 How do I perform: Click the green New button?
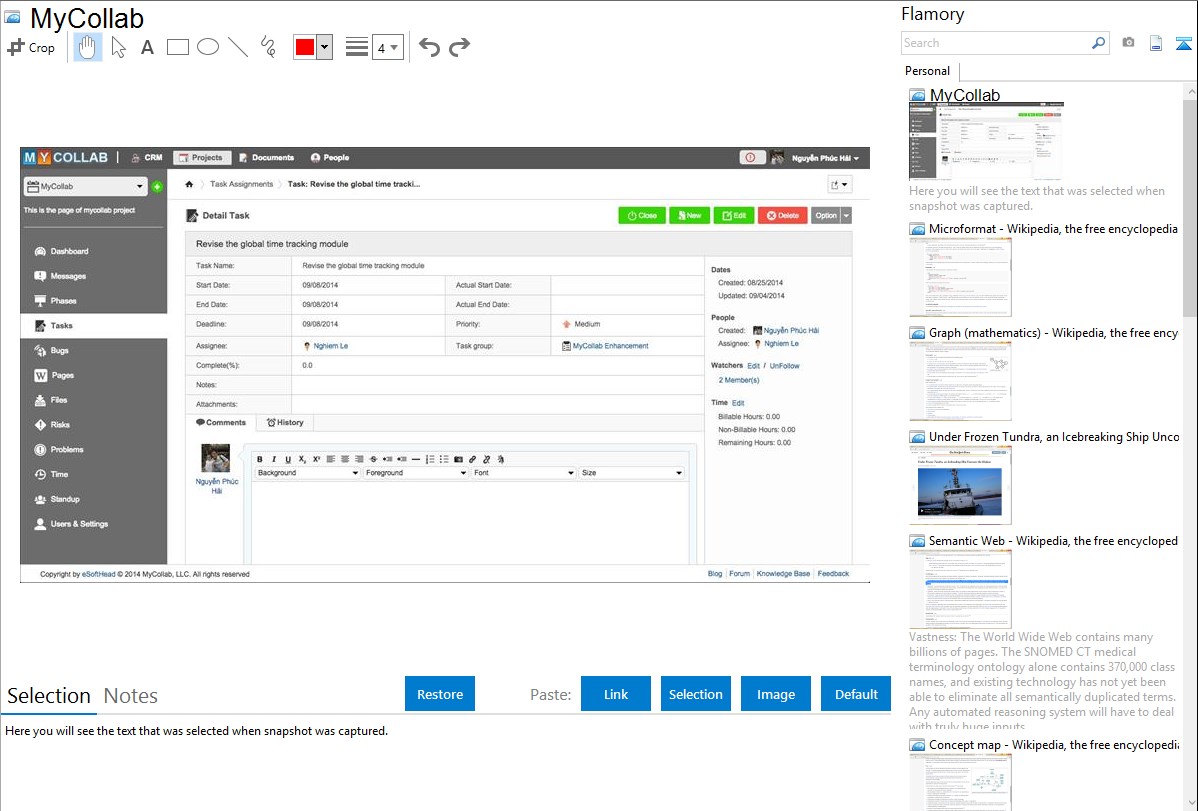click(x=688, y=216)
